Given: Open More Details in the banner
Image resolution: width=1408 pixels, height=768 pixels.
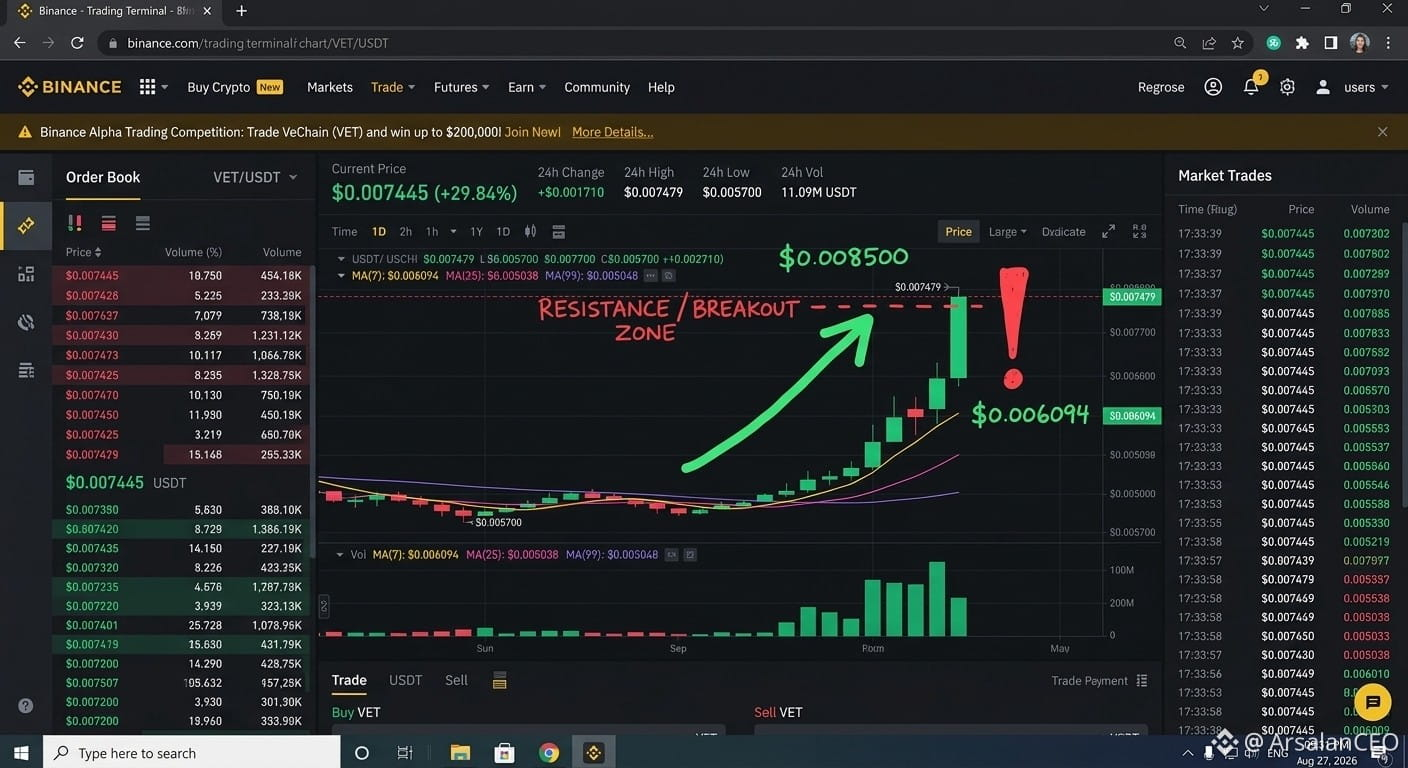Looking at the screenshot, I should point(612,132).
